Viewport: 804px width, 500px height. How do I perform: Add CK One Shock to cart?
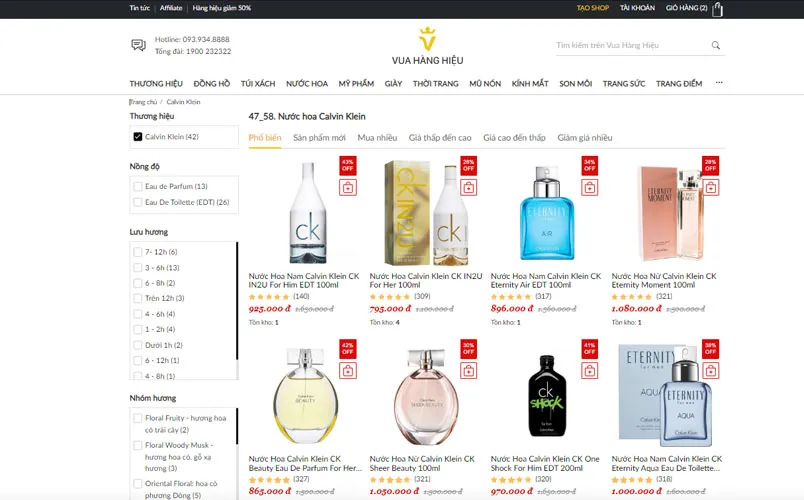point(590,370)
